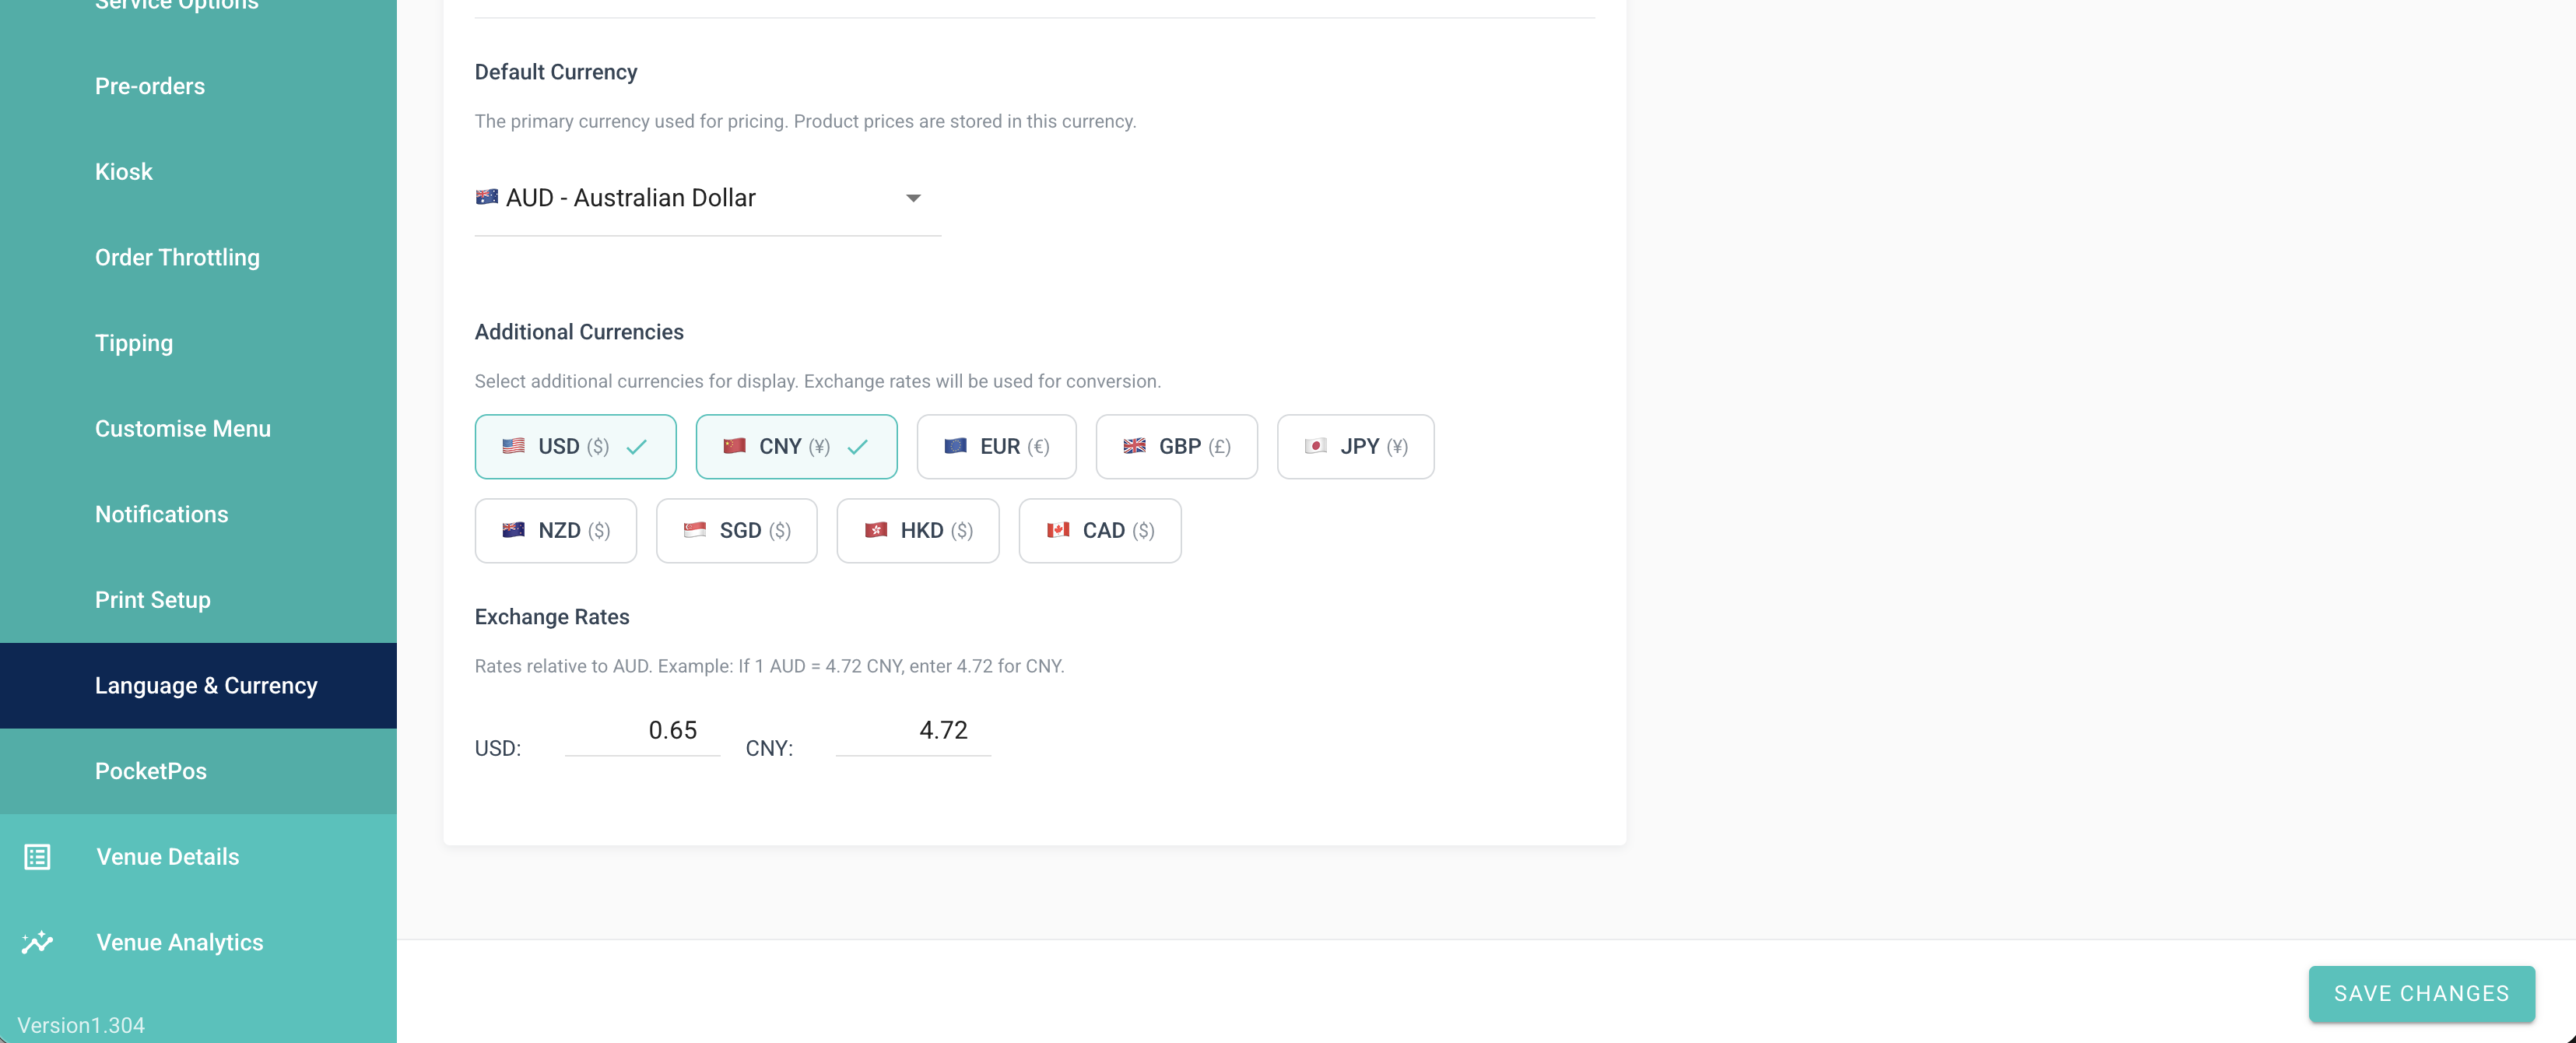Click the Canadian flag on the CAD chip

click(1058, 530)
